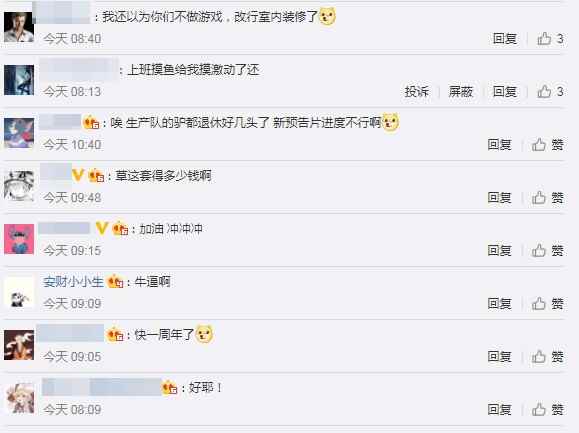The image size is (579, 433).
Task: Like the 加油 冲冲冲 comment
Action: (548, 250)
